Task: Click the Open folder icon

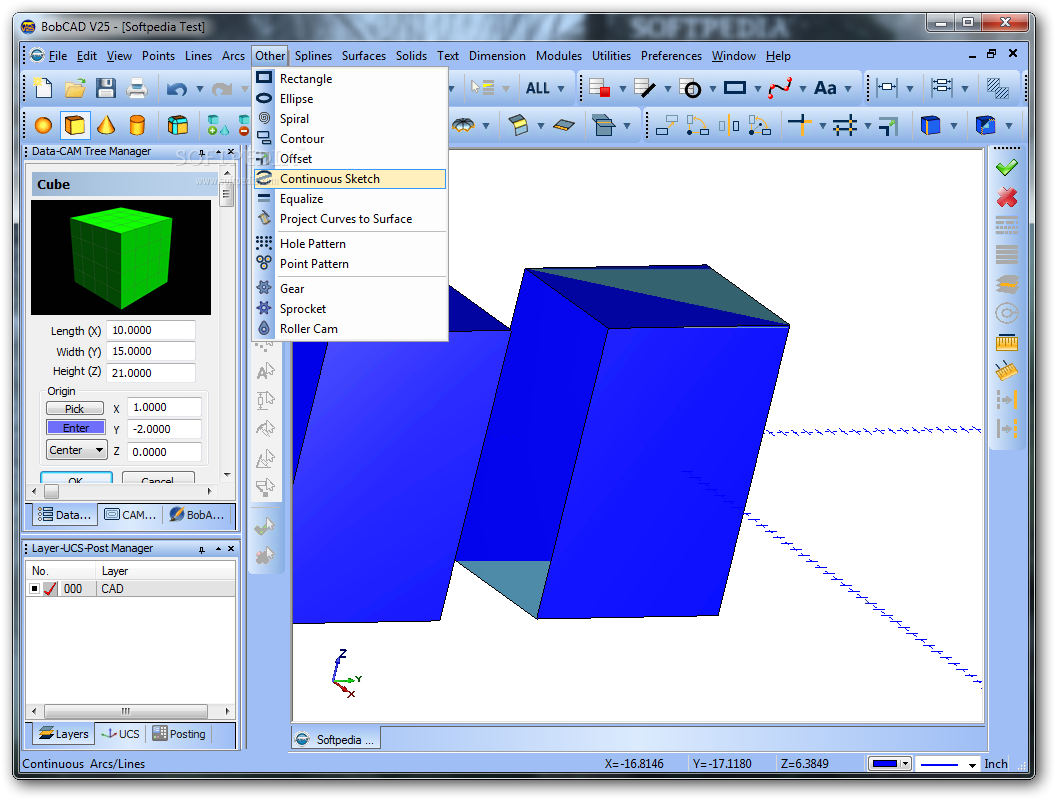Action: [x=75, y=88]
